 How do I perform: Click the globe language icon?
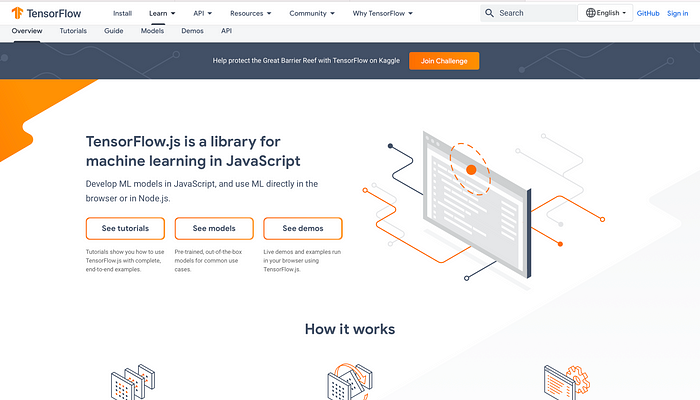(590, 13)
